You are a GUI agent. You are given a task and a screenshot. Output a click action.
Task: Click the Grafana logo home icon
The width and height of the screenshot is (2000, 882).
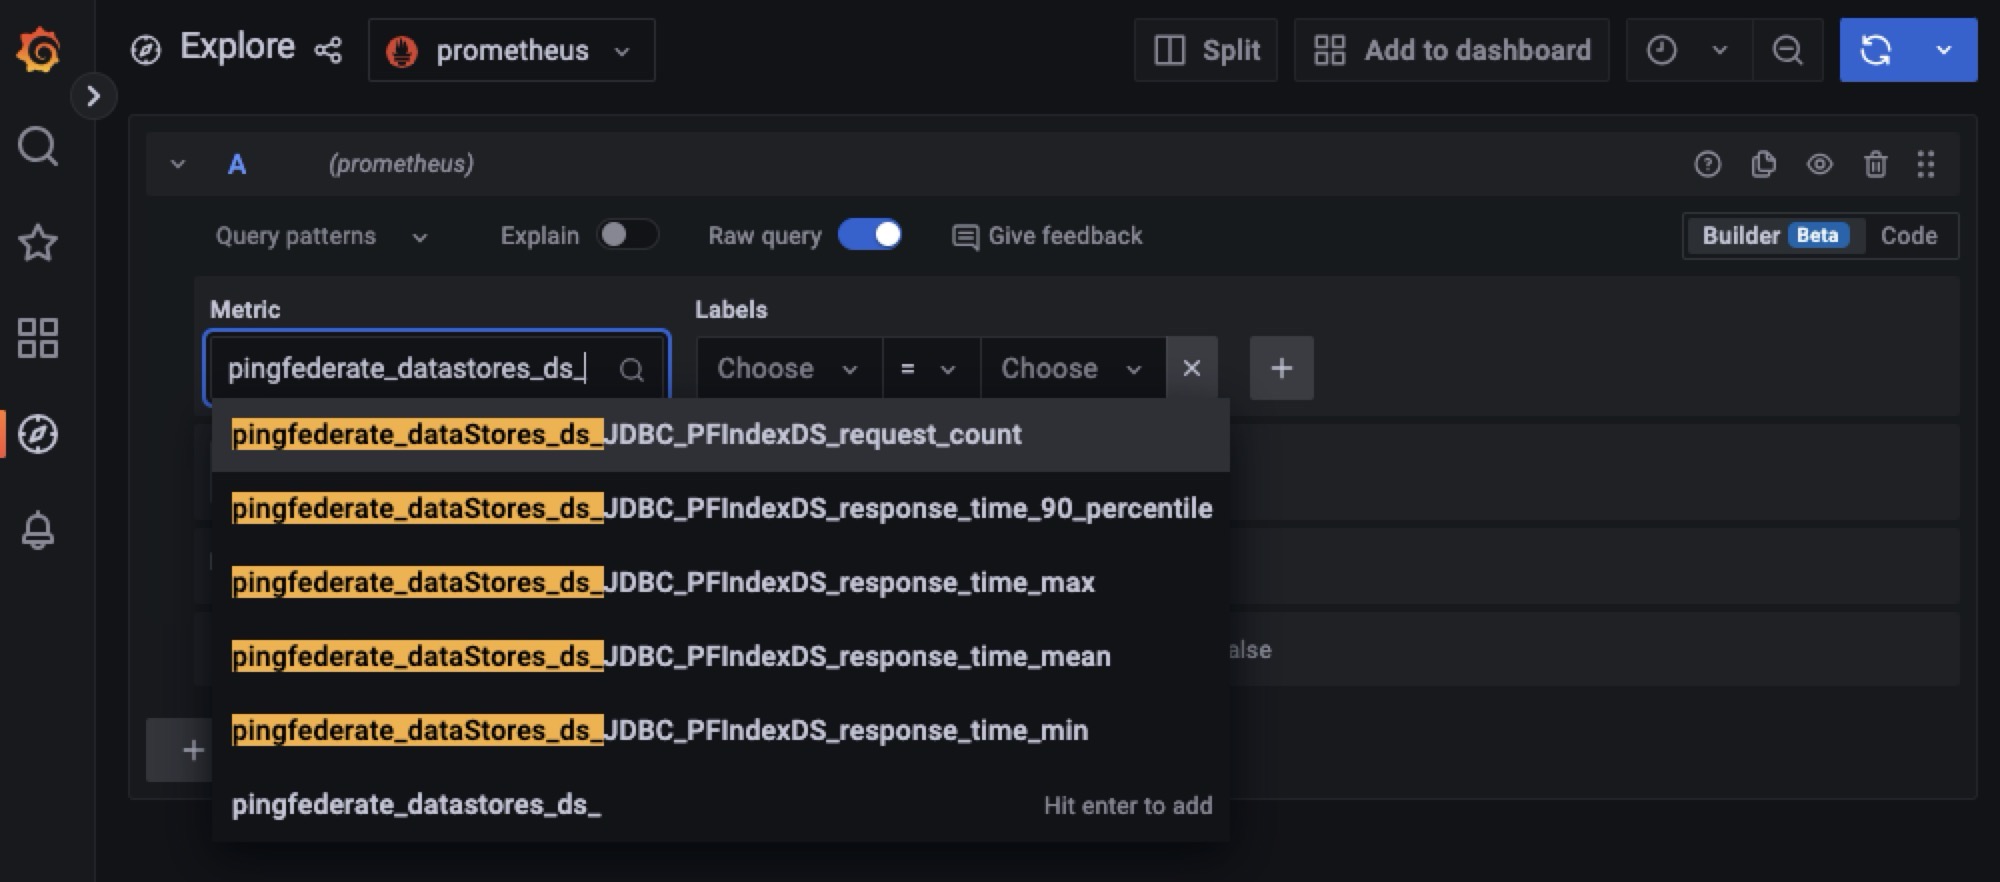coord(38,50)
